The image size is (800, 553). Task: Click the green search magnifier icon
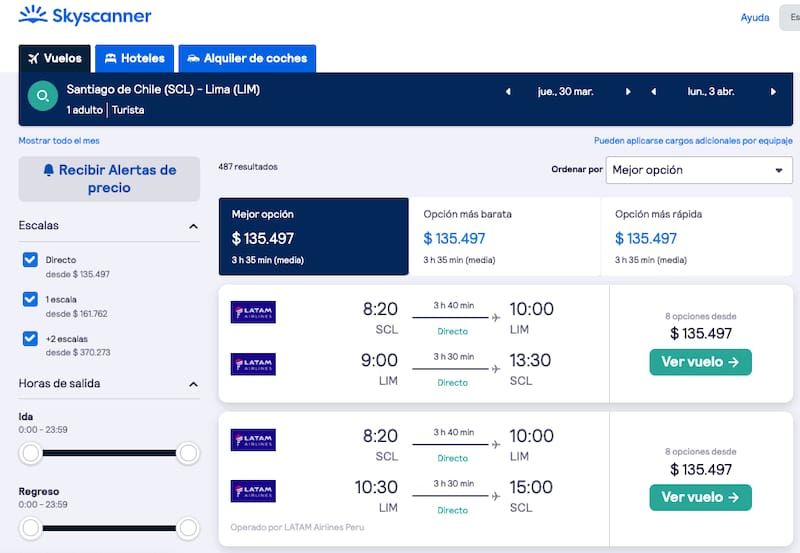click(x=42, y=97)
